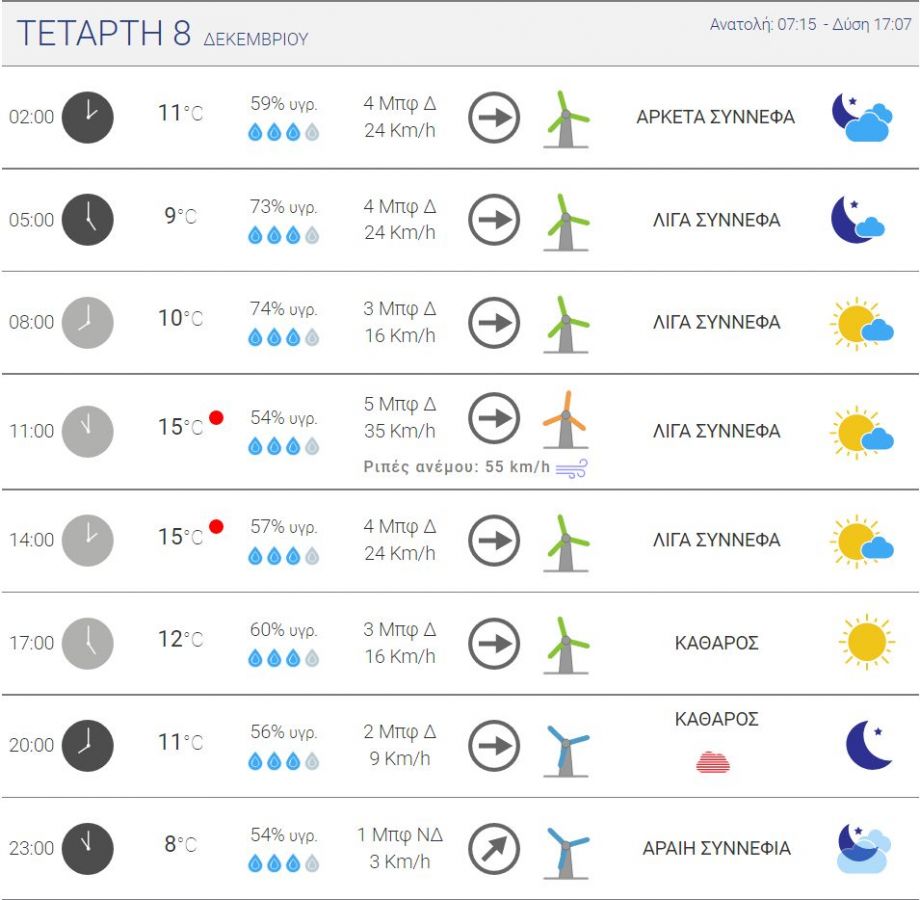The height and width of the screenshot is (900, 920).
Task: Click the red striped haze icon at 20:00
Action: (x=713, y=762)
